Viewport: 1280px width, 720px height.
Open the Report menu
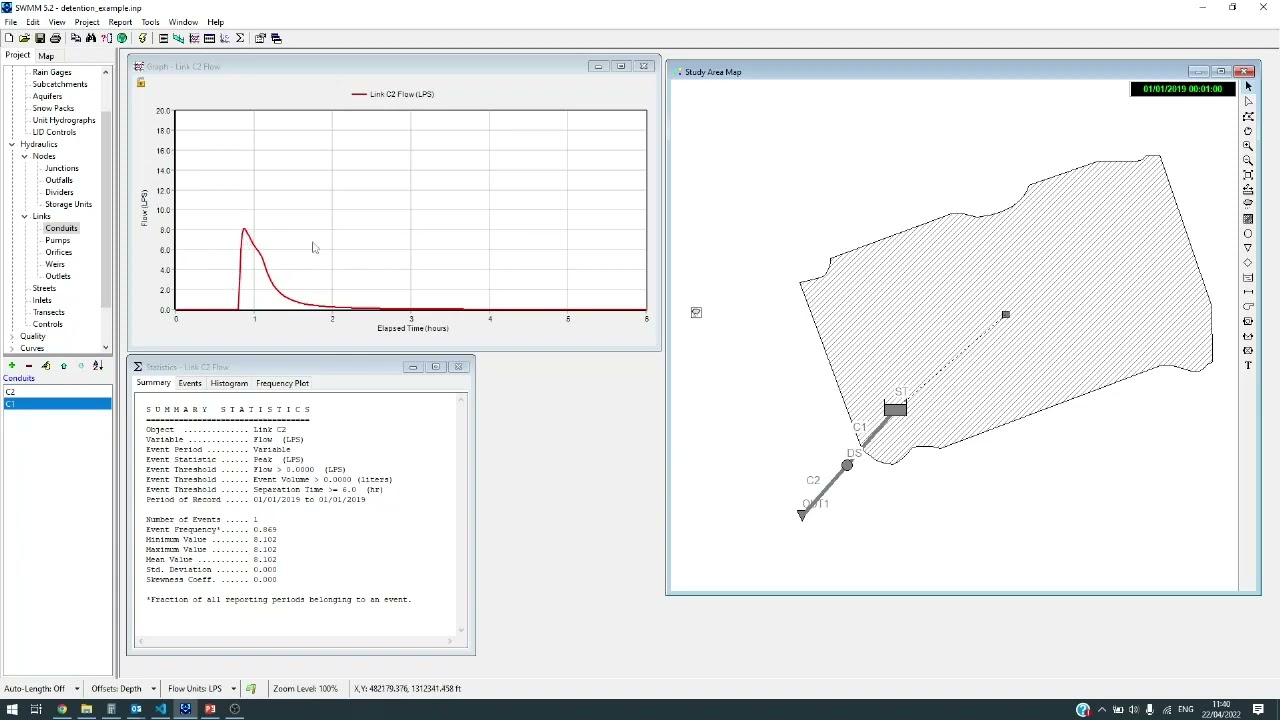click(120, 22)
